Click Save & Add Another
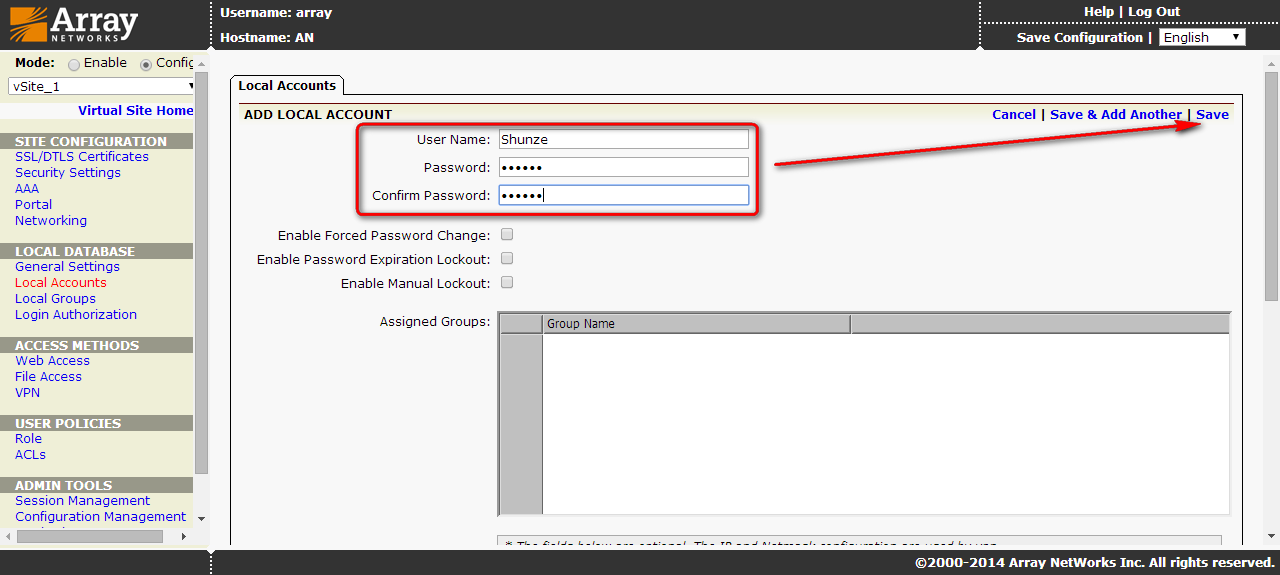Screen dimensions: 1280x575 point(1115,115)
